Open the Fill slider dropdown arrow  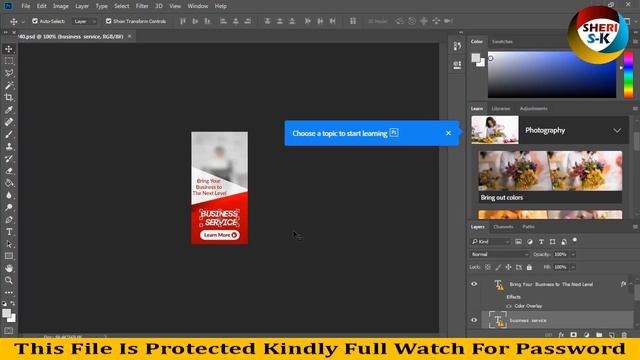(573, 267)
